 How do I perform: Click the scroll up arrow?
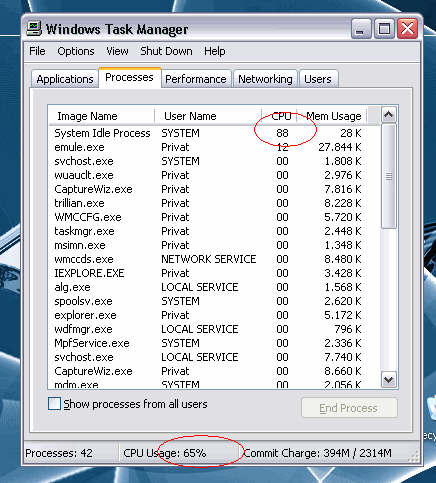point(389,115)
